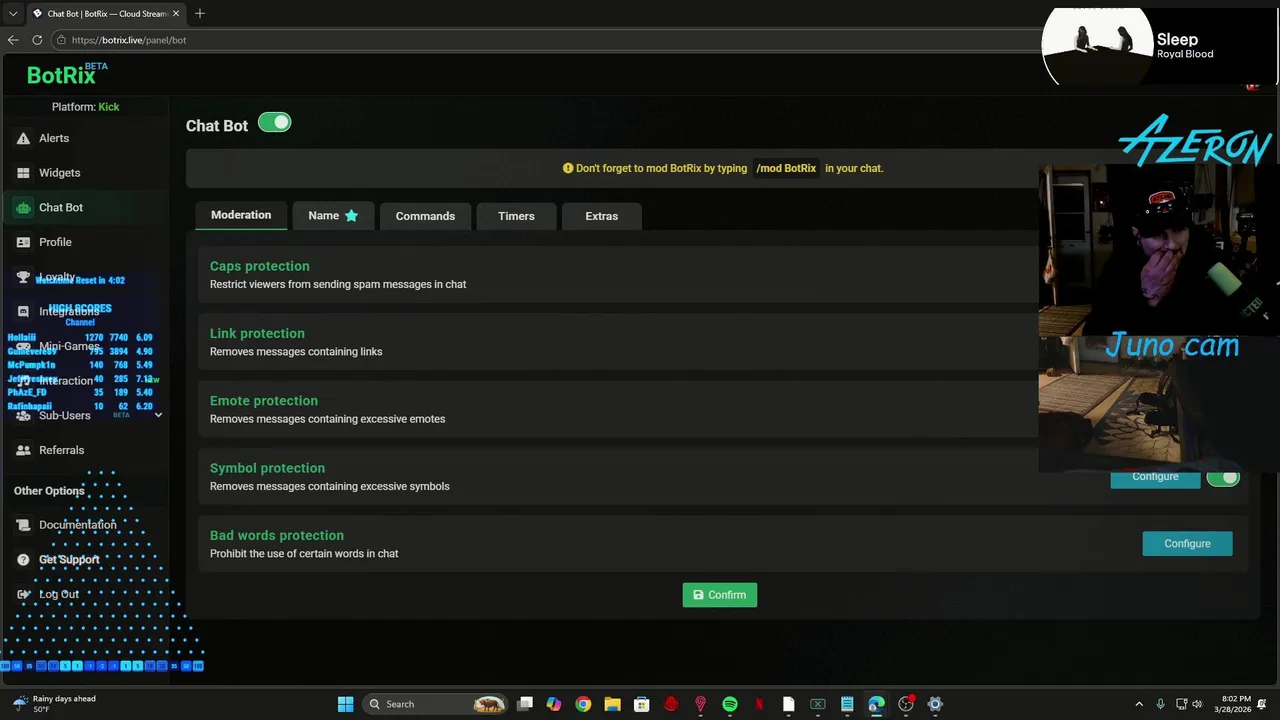
Task: Click Configure for Symbol protection
Action: 1155,478
